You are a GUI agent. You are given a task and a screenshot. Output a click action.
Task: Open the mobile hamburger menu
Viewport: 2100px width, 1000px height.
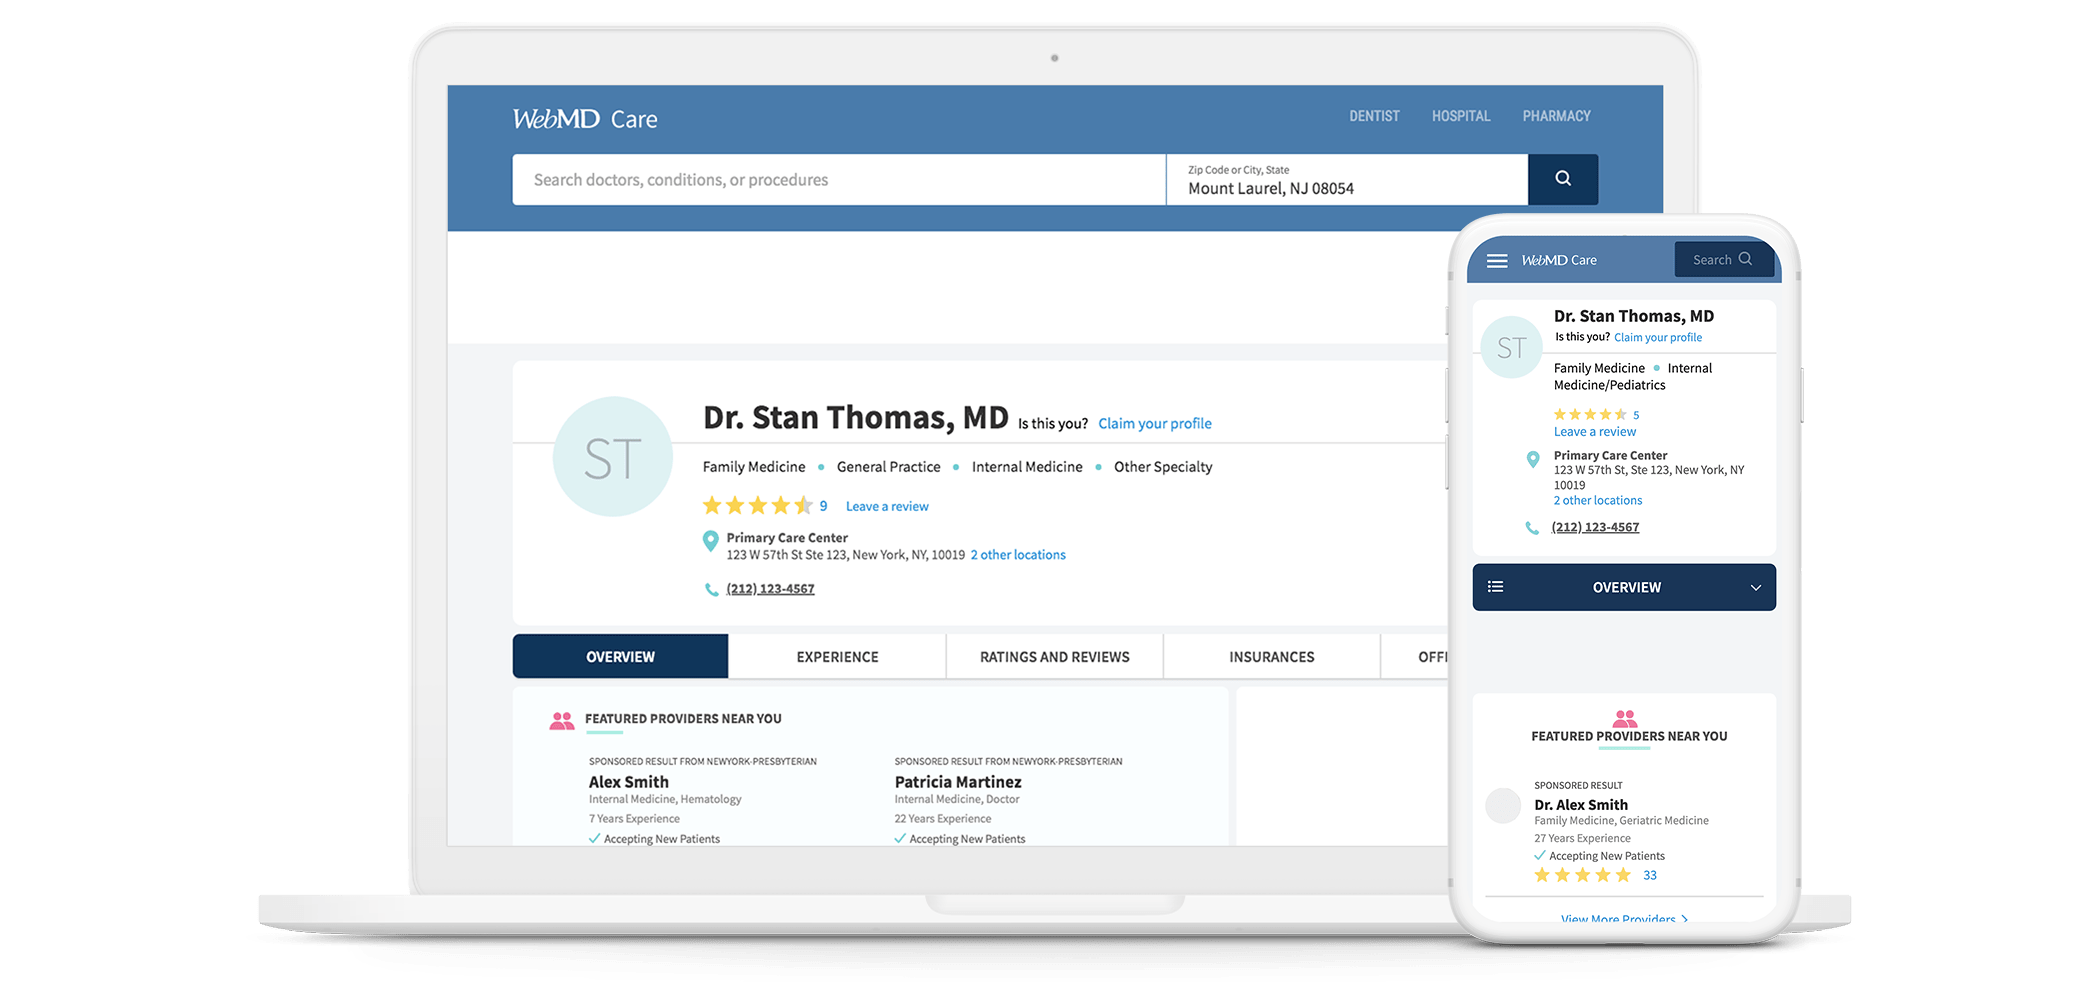[x=1497, y=261]
